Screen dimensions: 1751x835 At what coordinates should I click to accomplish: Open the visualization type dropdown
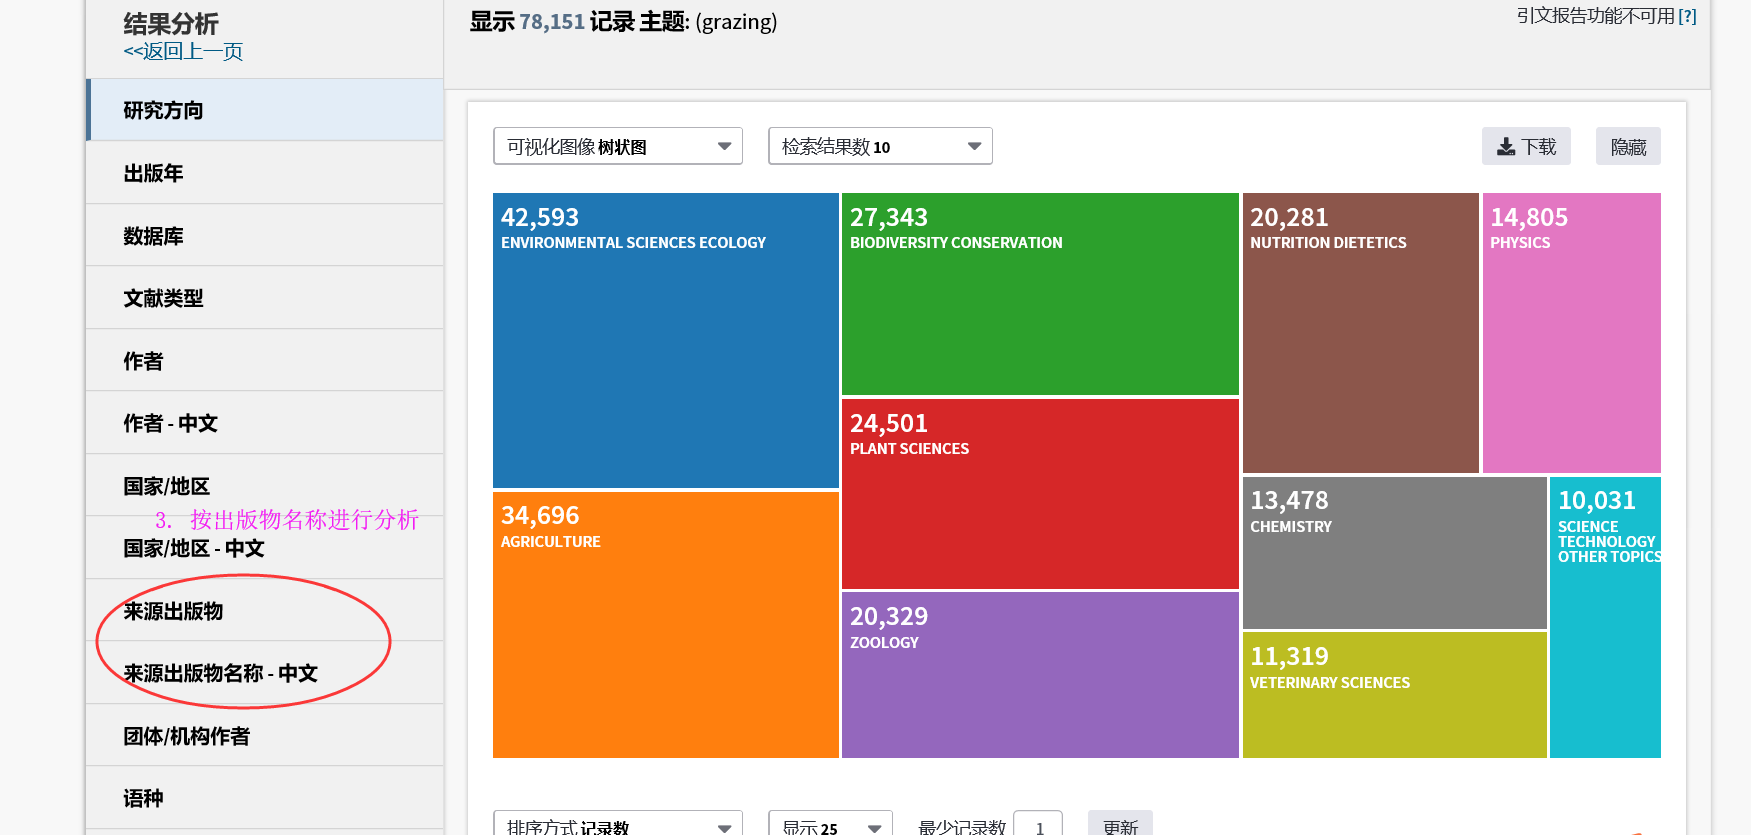(617, 147)
